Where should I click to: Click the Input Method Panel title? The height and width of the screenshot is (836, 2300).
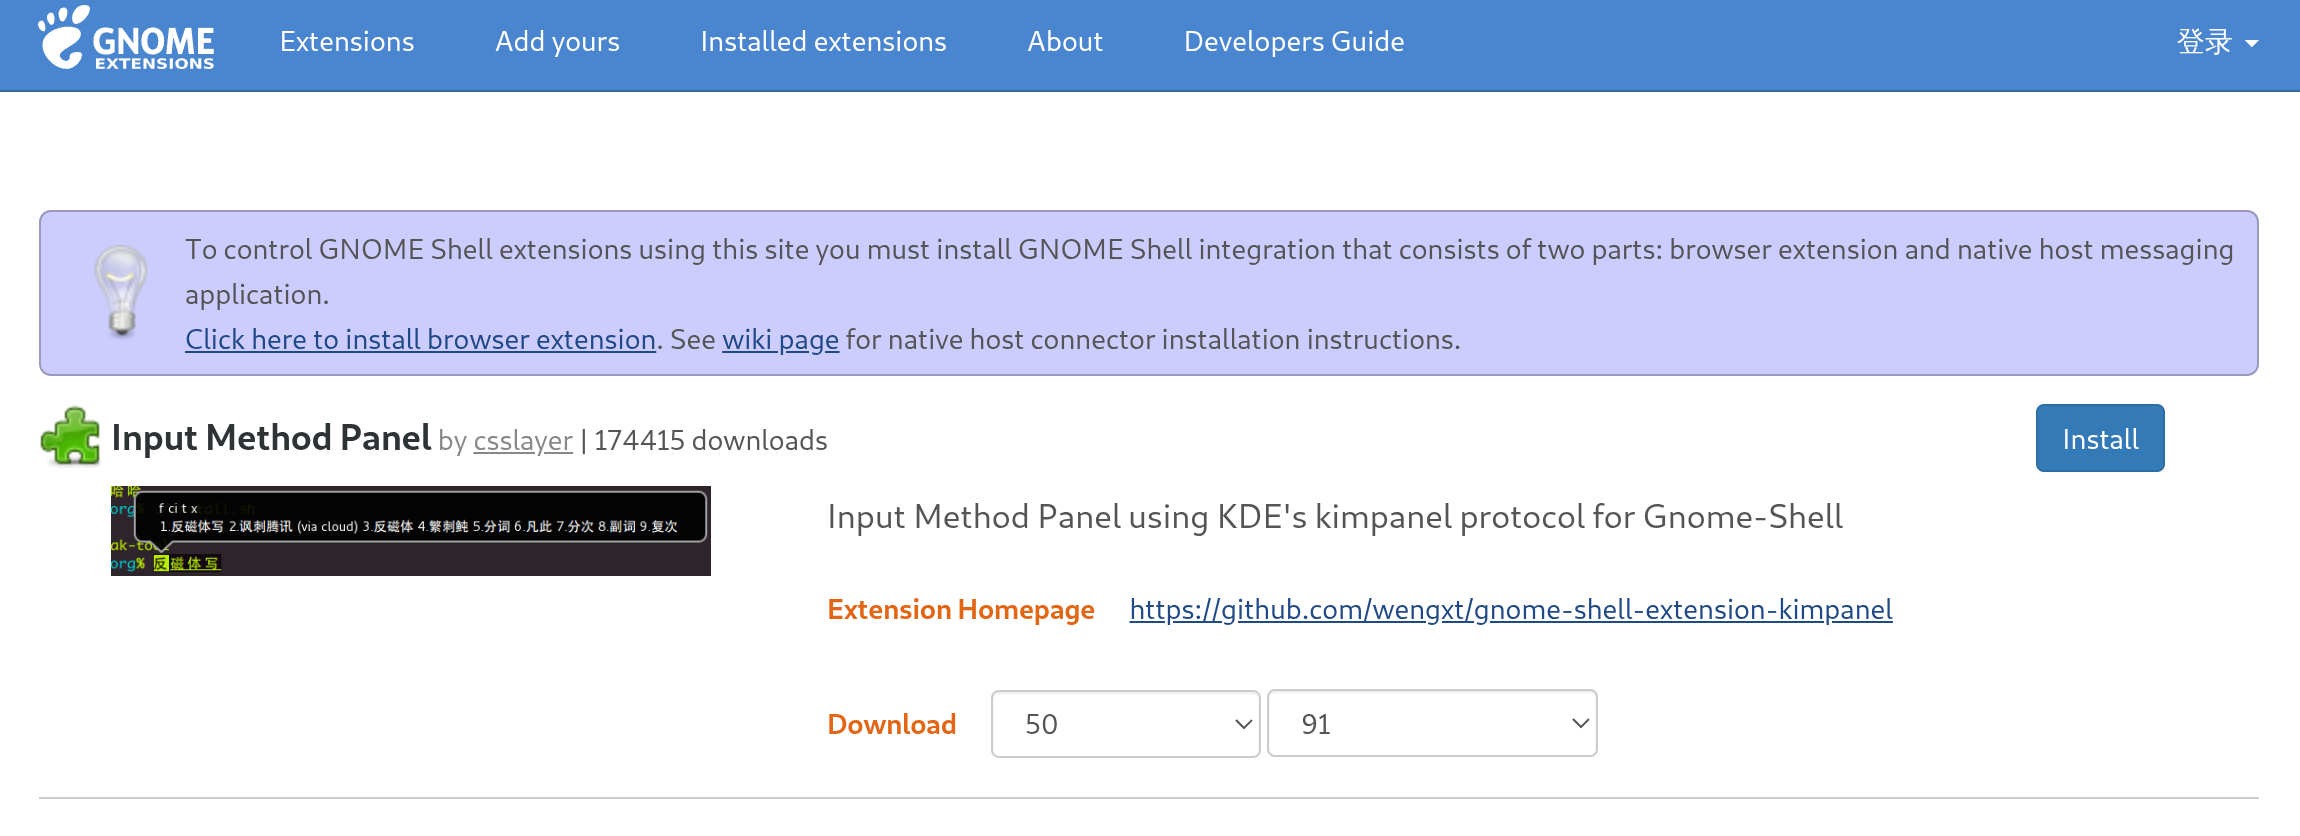(x=271, y=438)
